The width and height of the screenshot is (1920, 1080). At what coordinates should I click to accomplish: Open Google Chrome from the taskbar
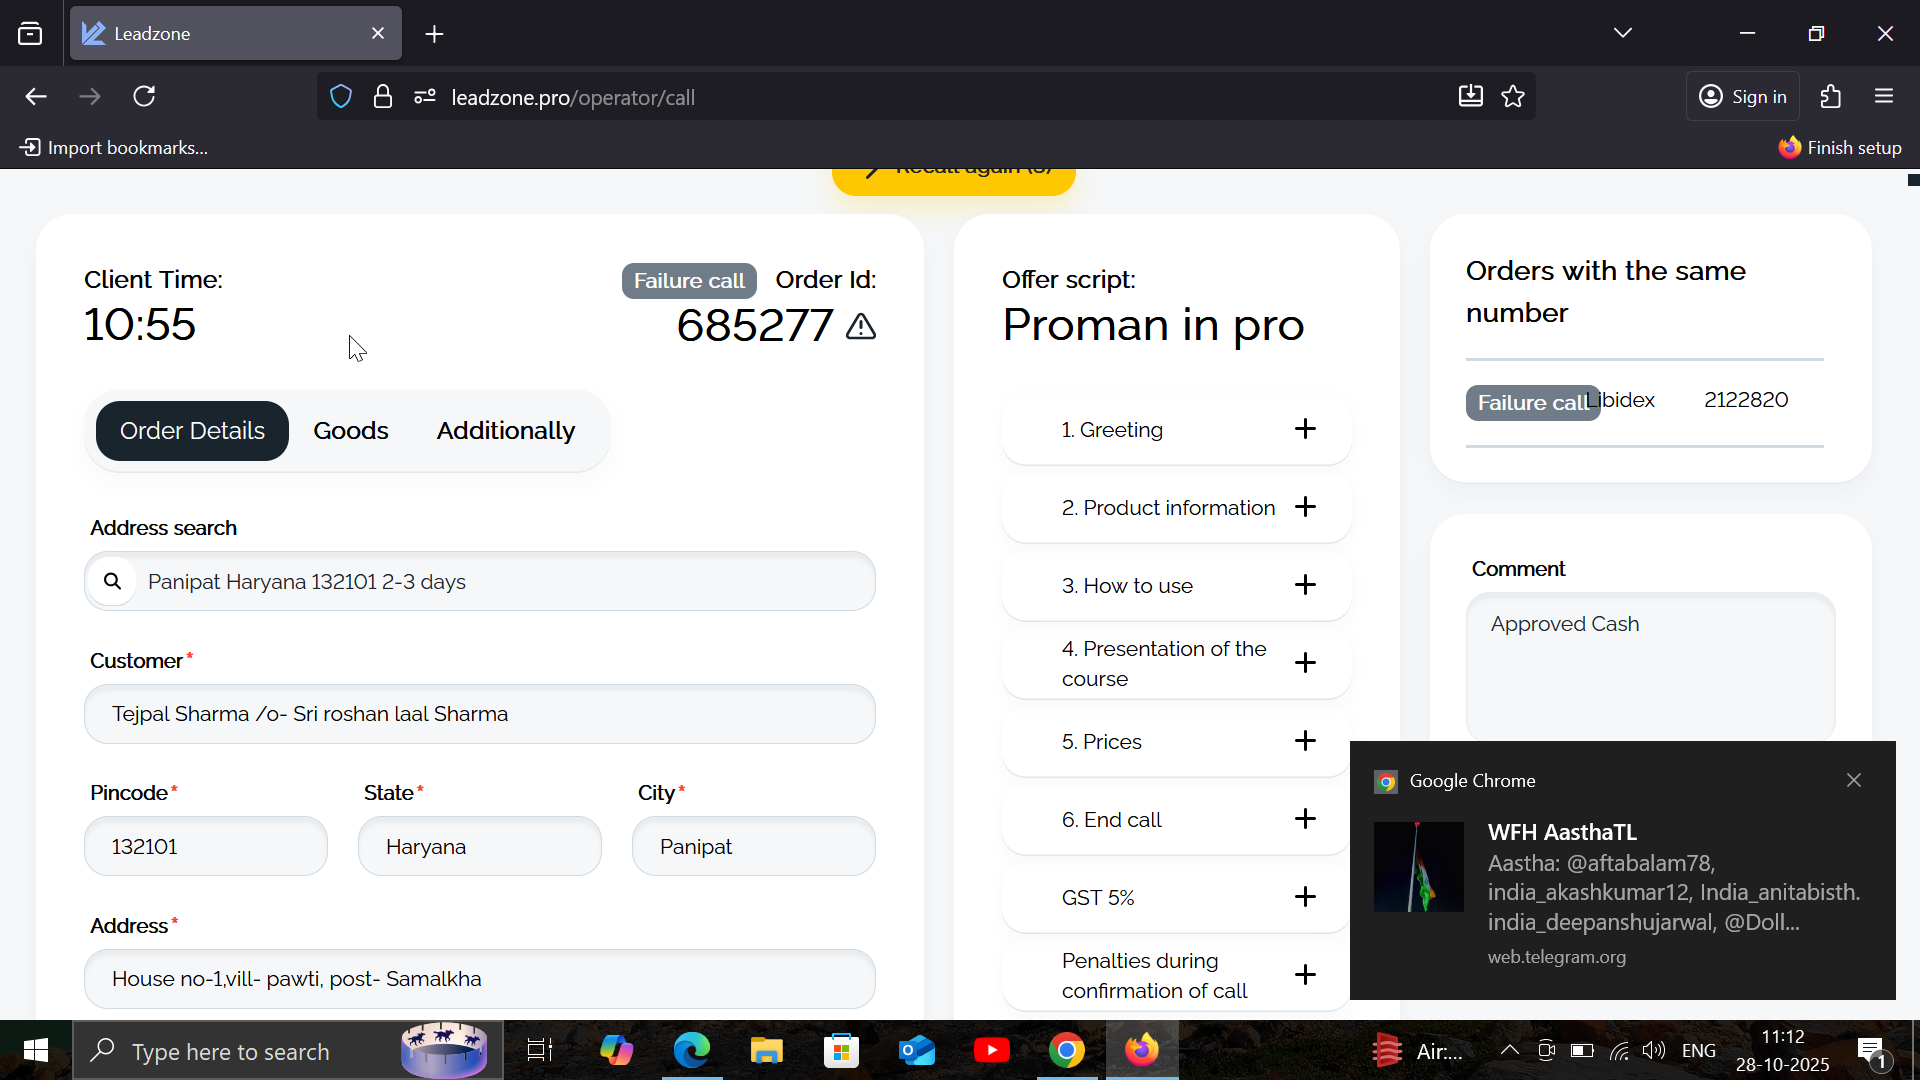click(1067, 1051)
